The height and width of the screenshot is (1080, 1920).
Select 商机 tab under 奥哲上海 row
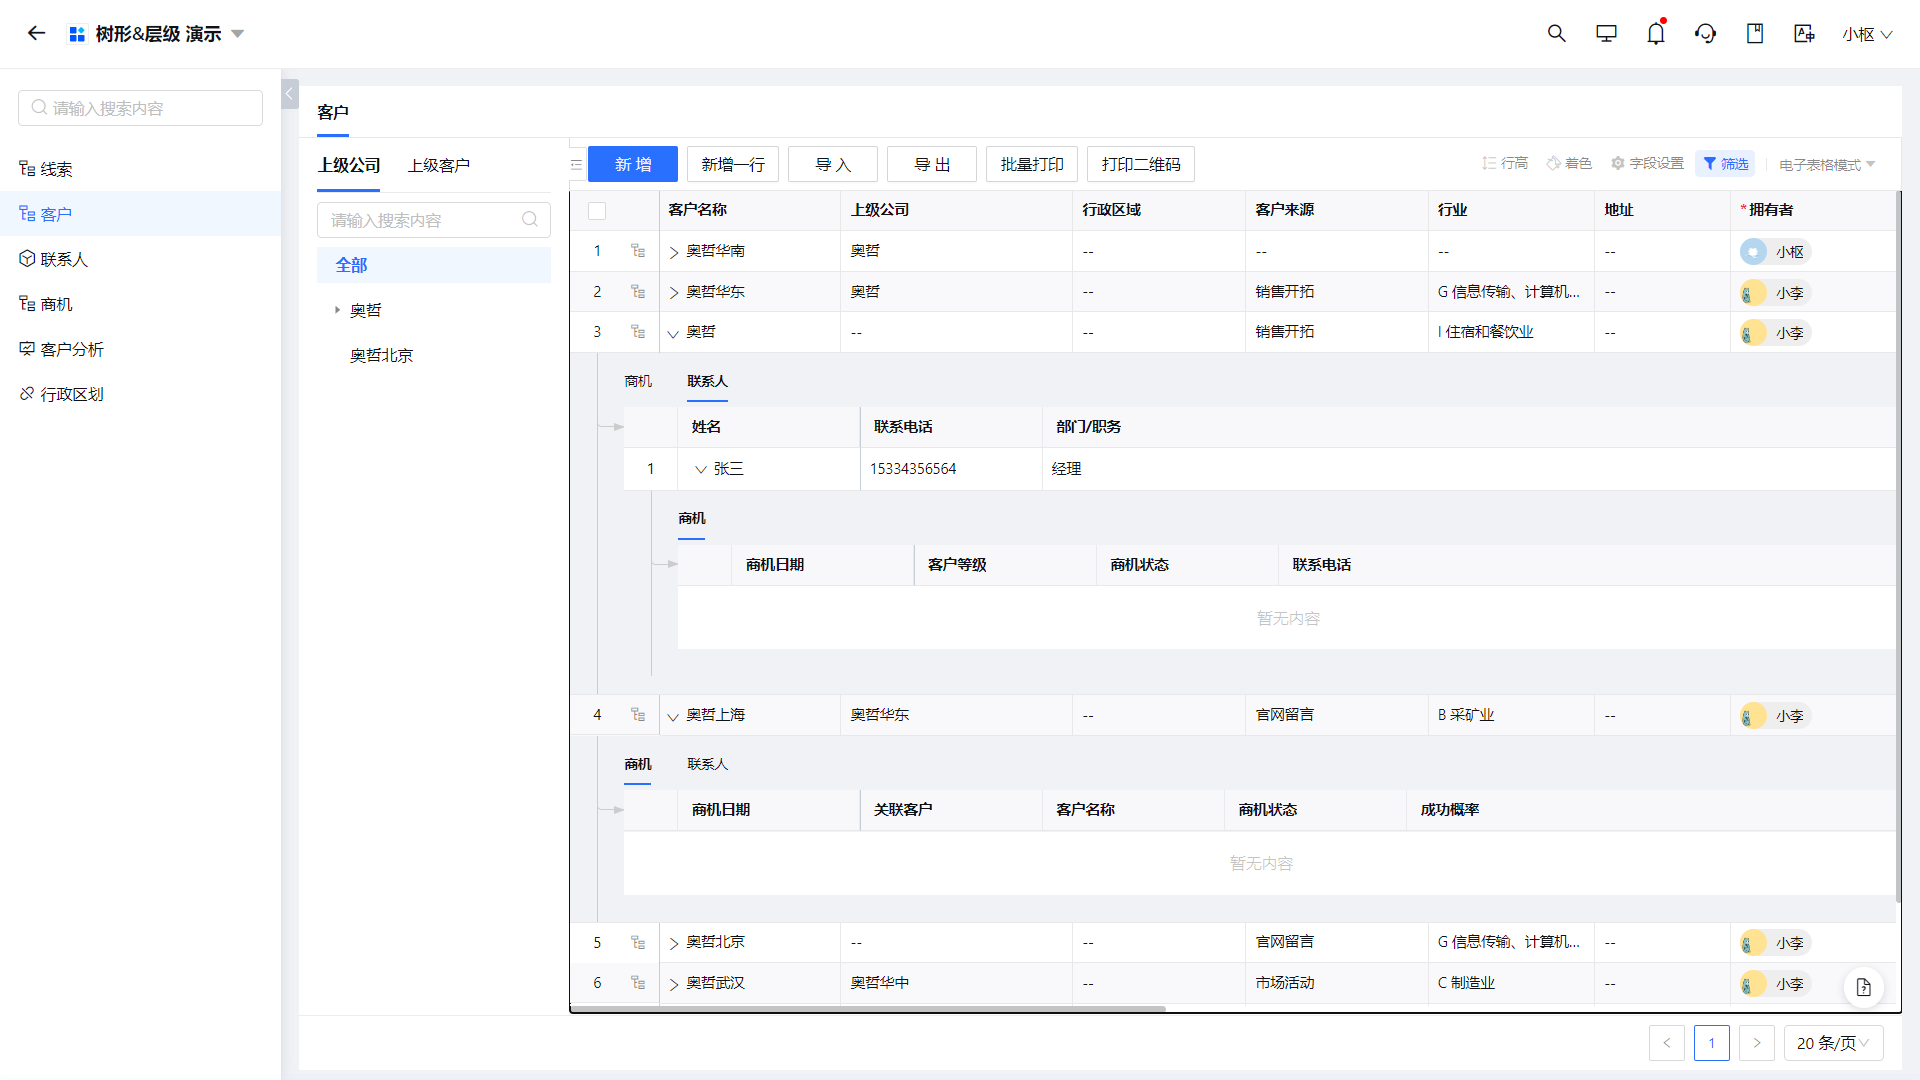[638, 764]
